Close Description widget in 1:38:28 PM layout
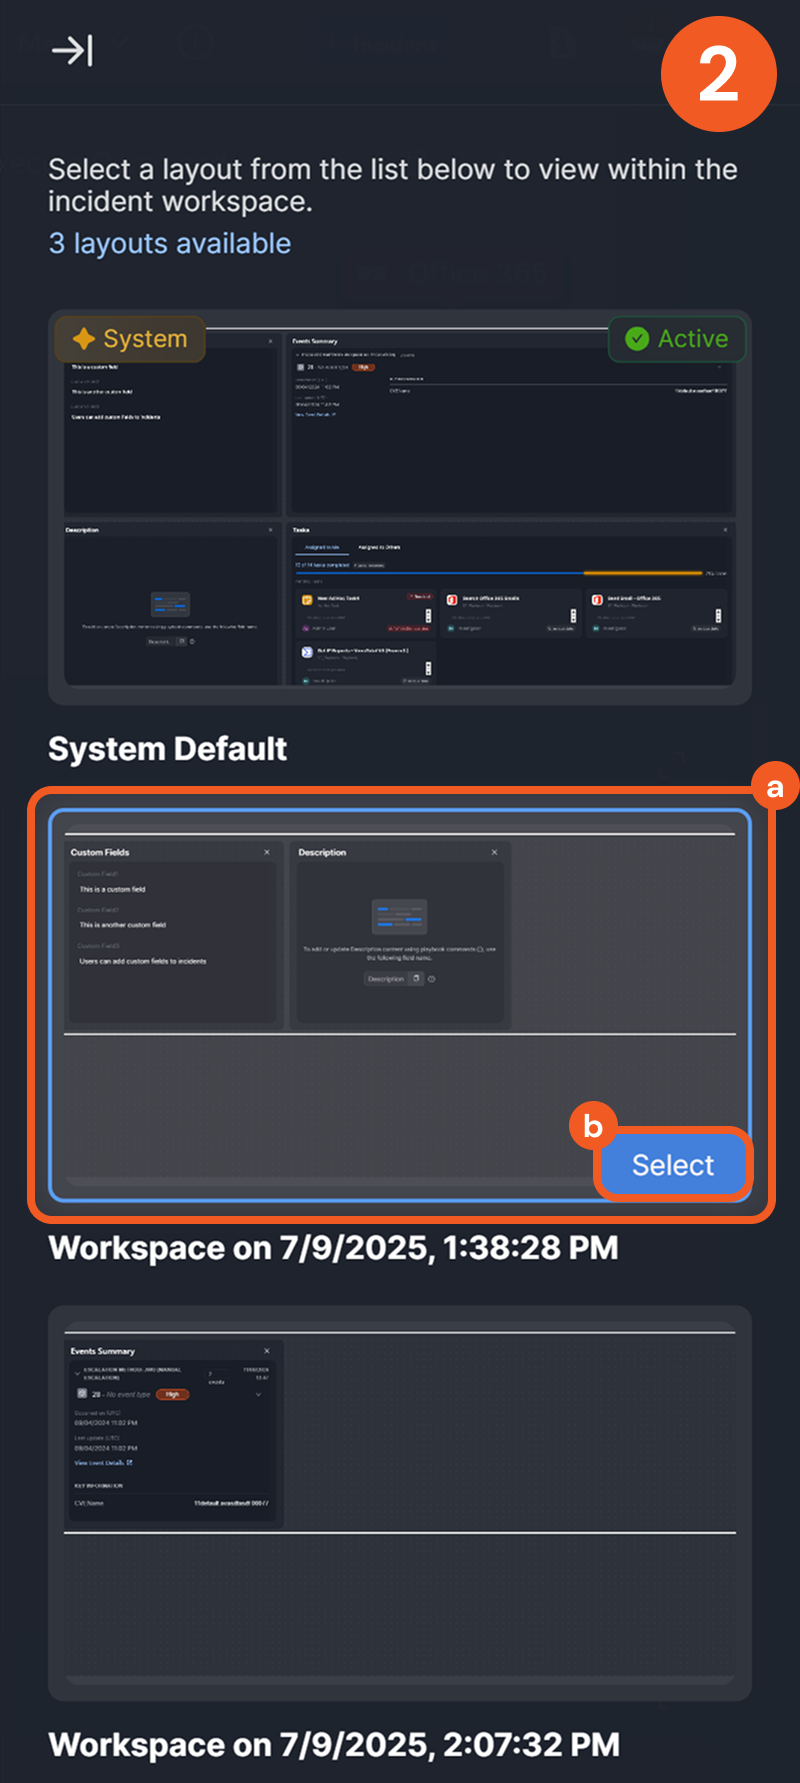This screenshot has width=800, height=1783. pos(494,852)
